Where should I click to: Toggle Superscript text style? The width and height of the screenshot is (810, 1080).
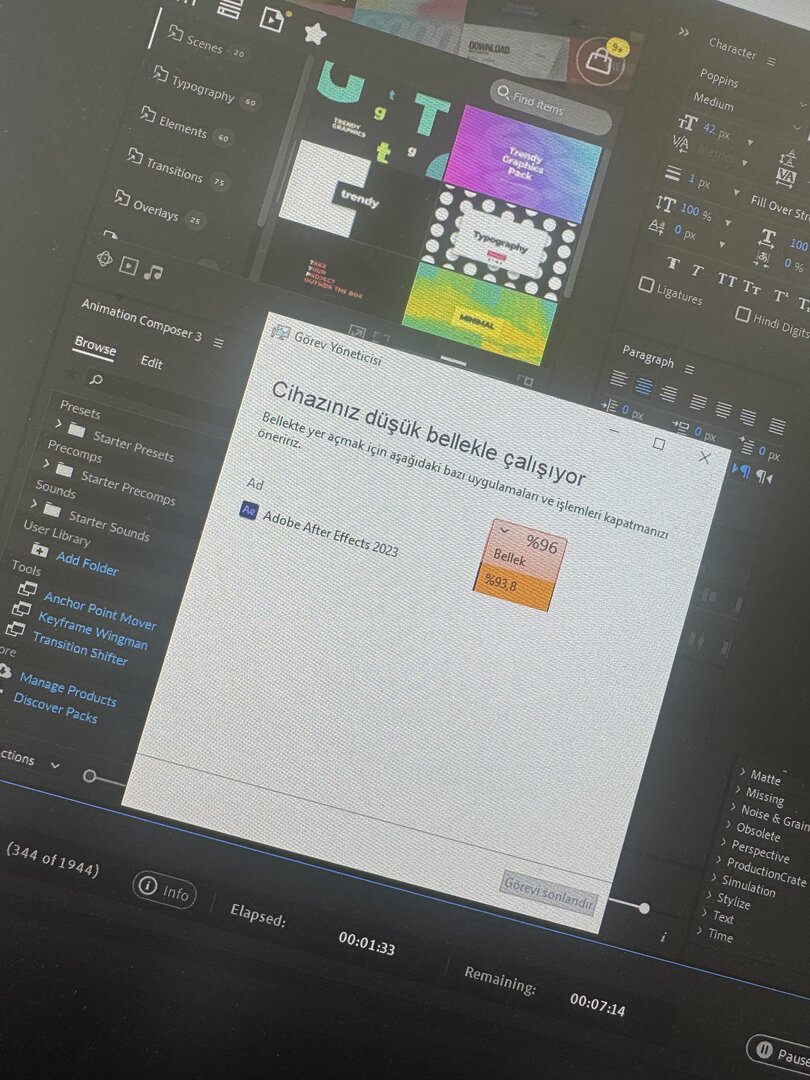click(780, 296)
